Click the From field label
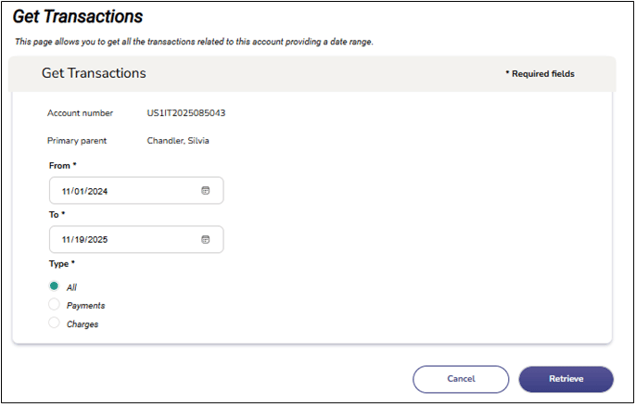This screenshot has height=404, width=635. click(x=62, y=164)
